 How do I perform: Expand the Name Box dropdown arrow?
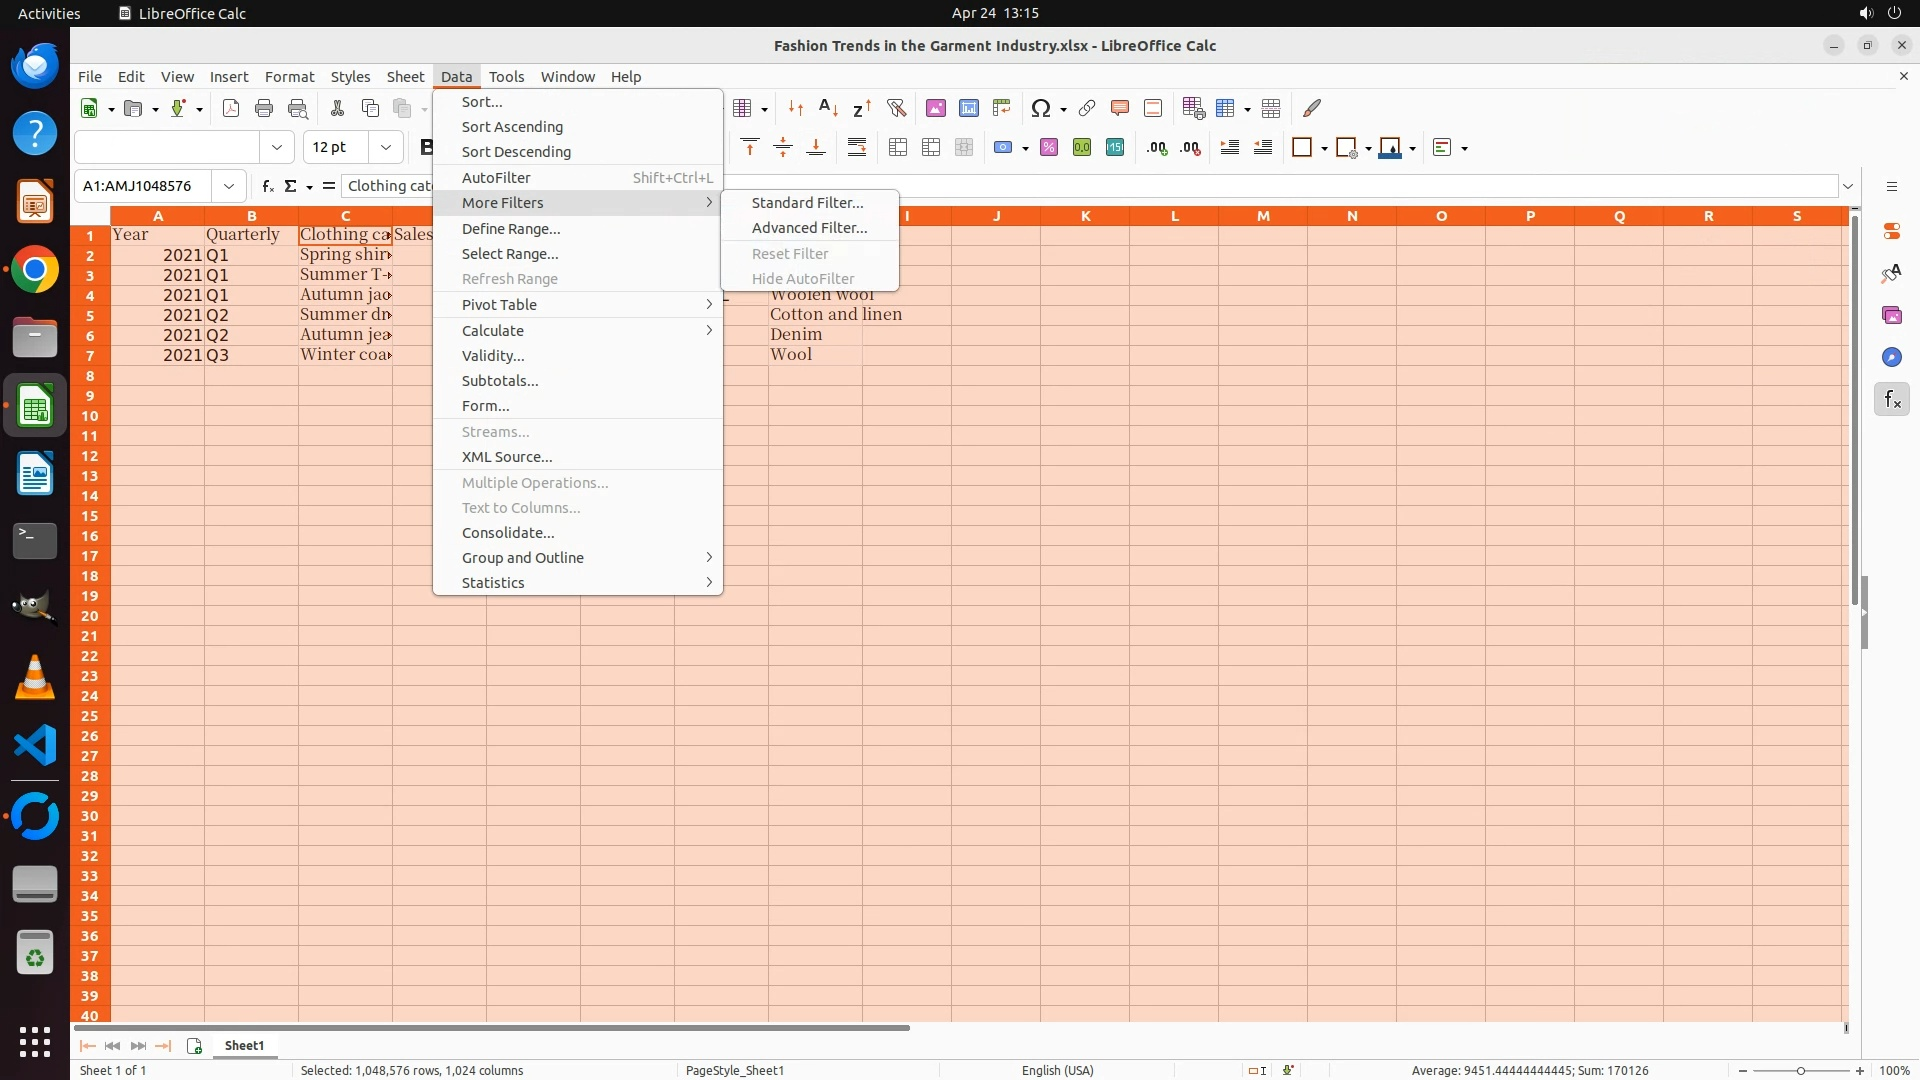click(x=229, y=186)
